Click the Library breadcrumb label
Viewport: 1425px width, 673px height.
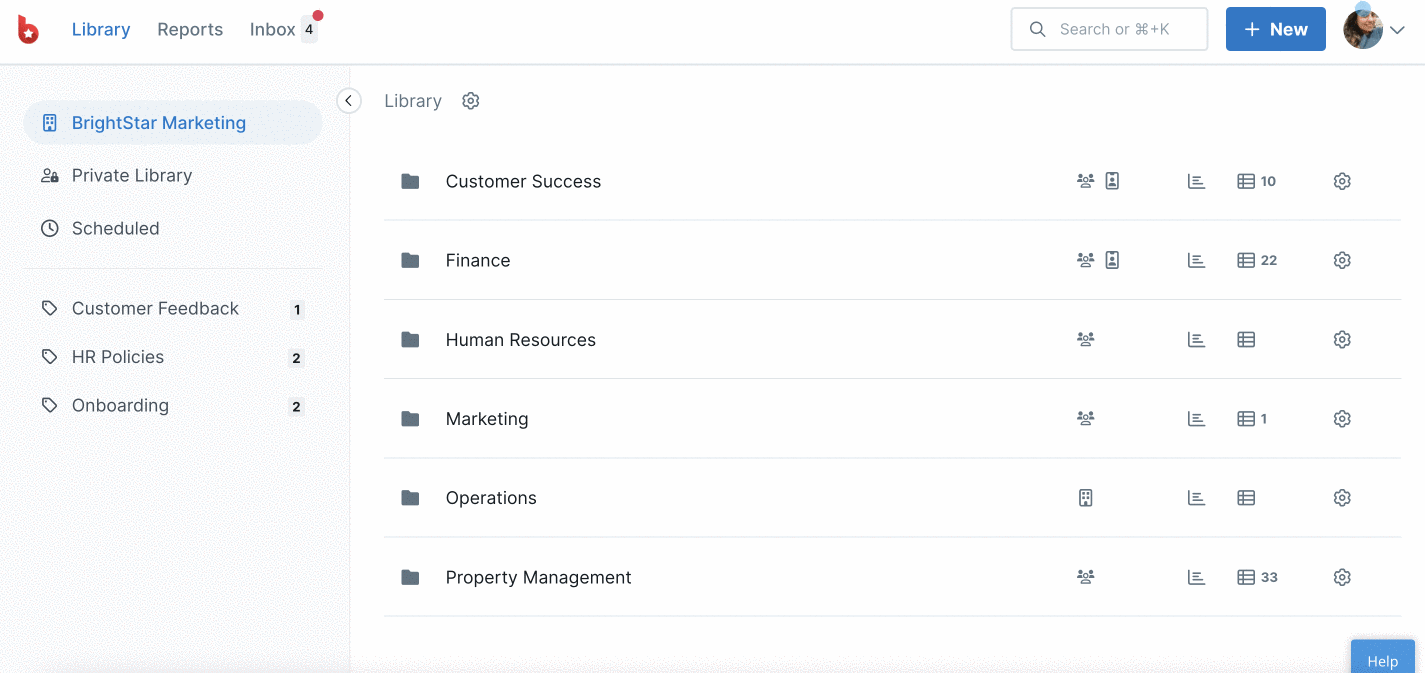[413, 101]
